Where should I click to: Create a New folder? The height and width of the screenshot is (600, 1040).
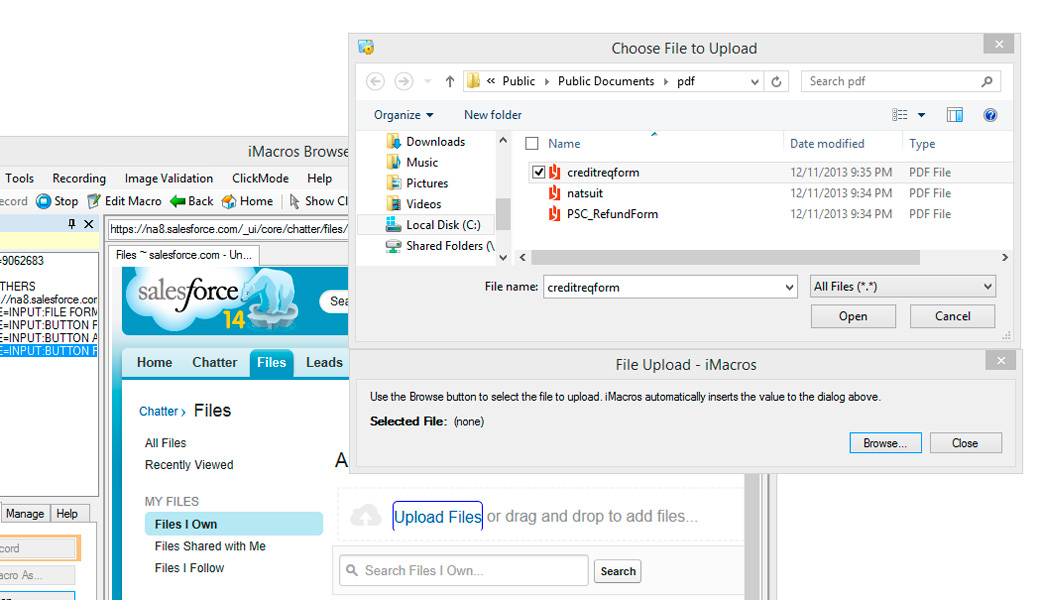point(493,115)
